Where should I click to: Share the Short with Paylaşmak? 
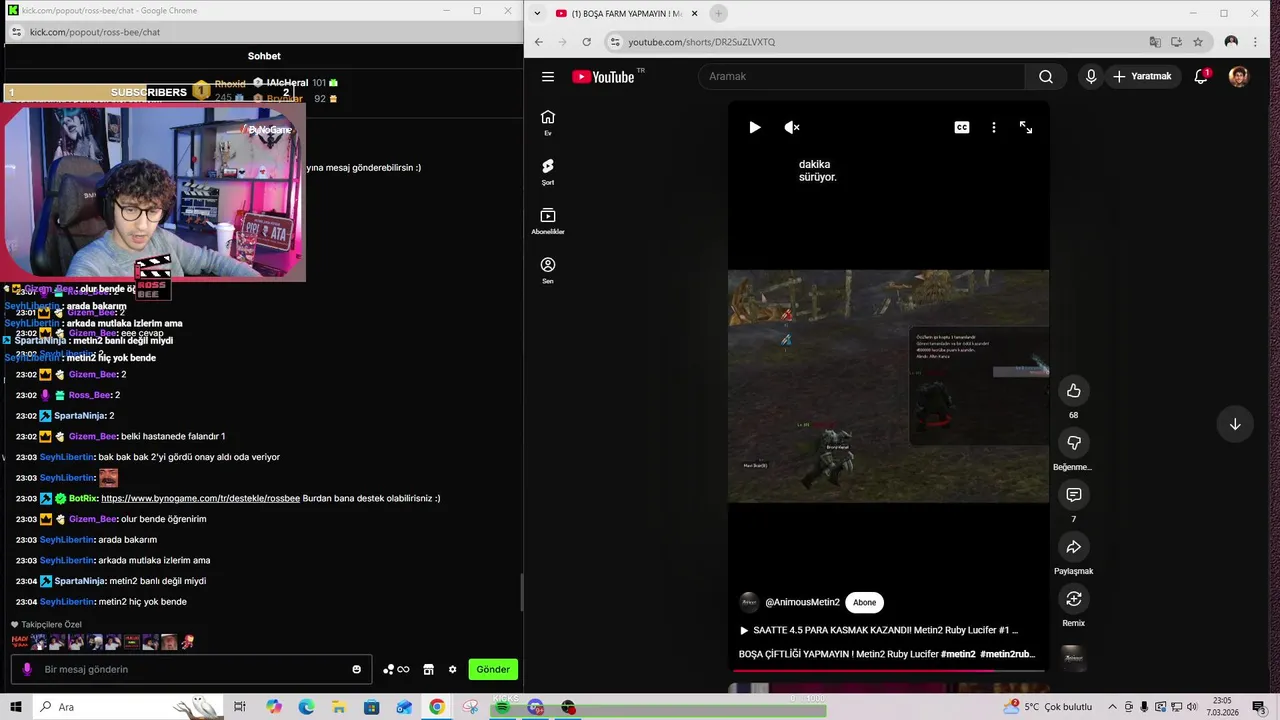point(1074,547)
